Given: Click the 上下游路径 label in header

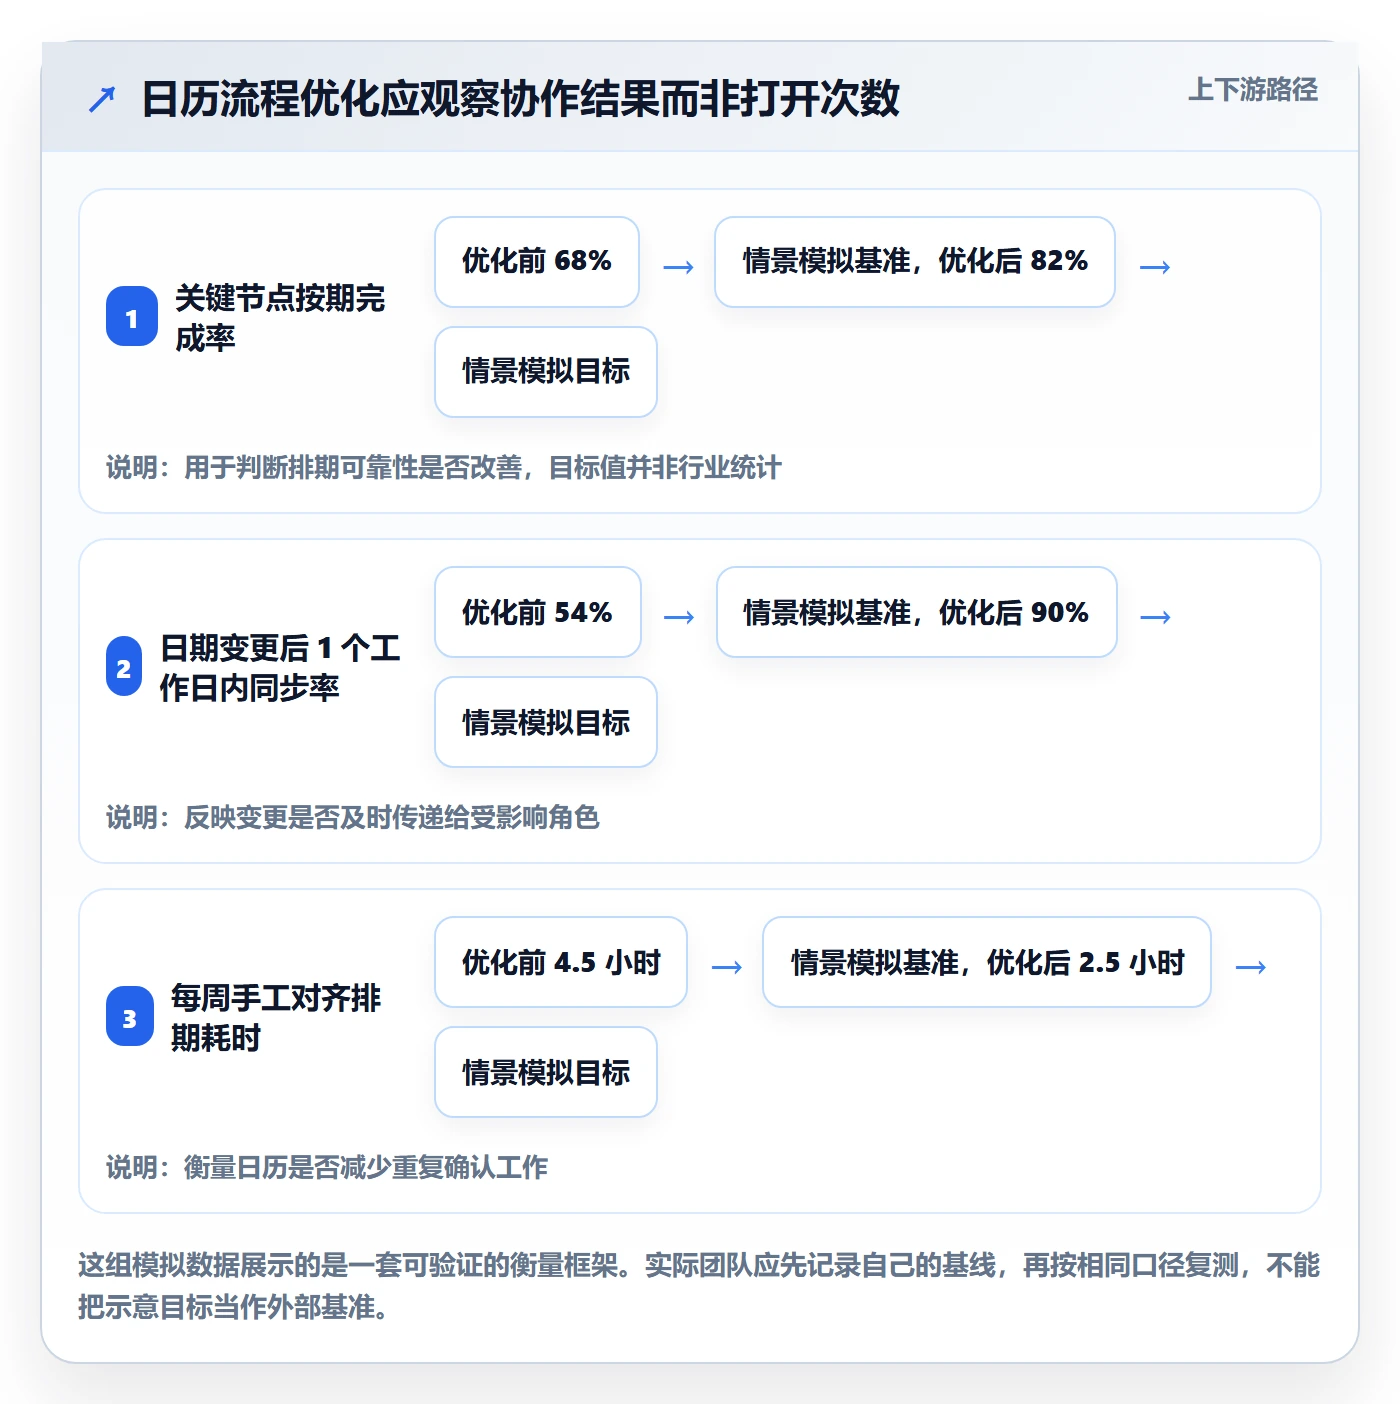Looking at the screenshot, I should (x=1252, y=90).
